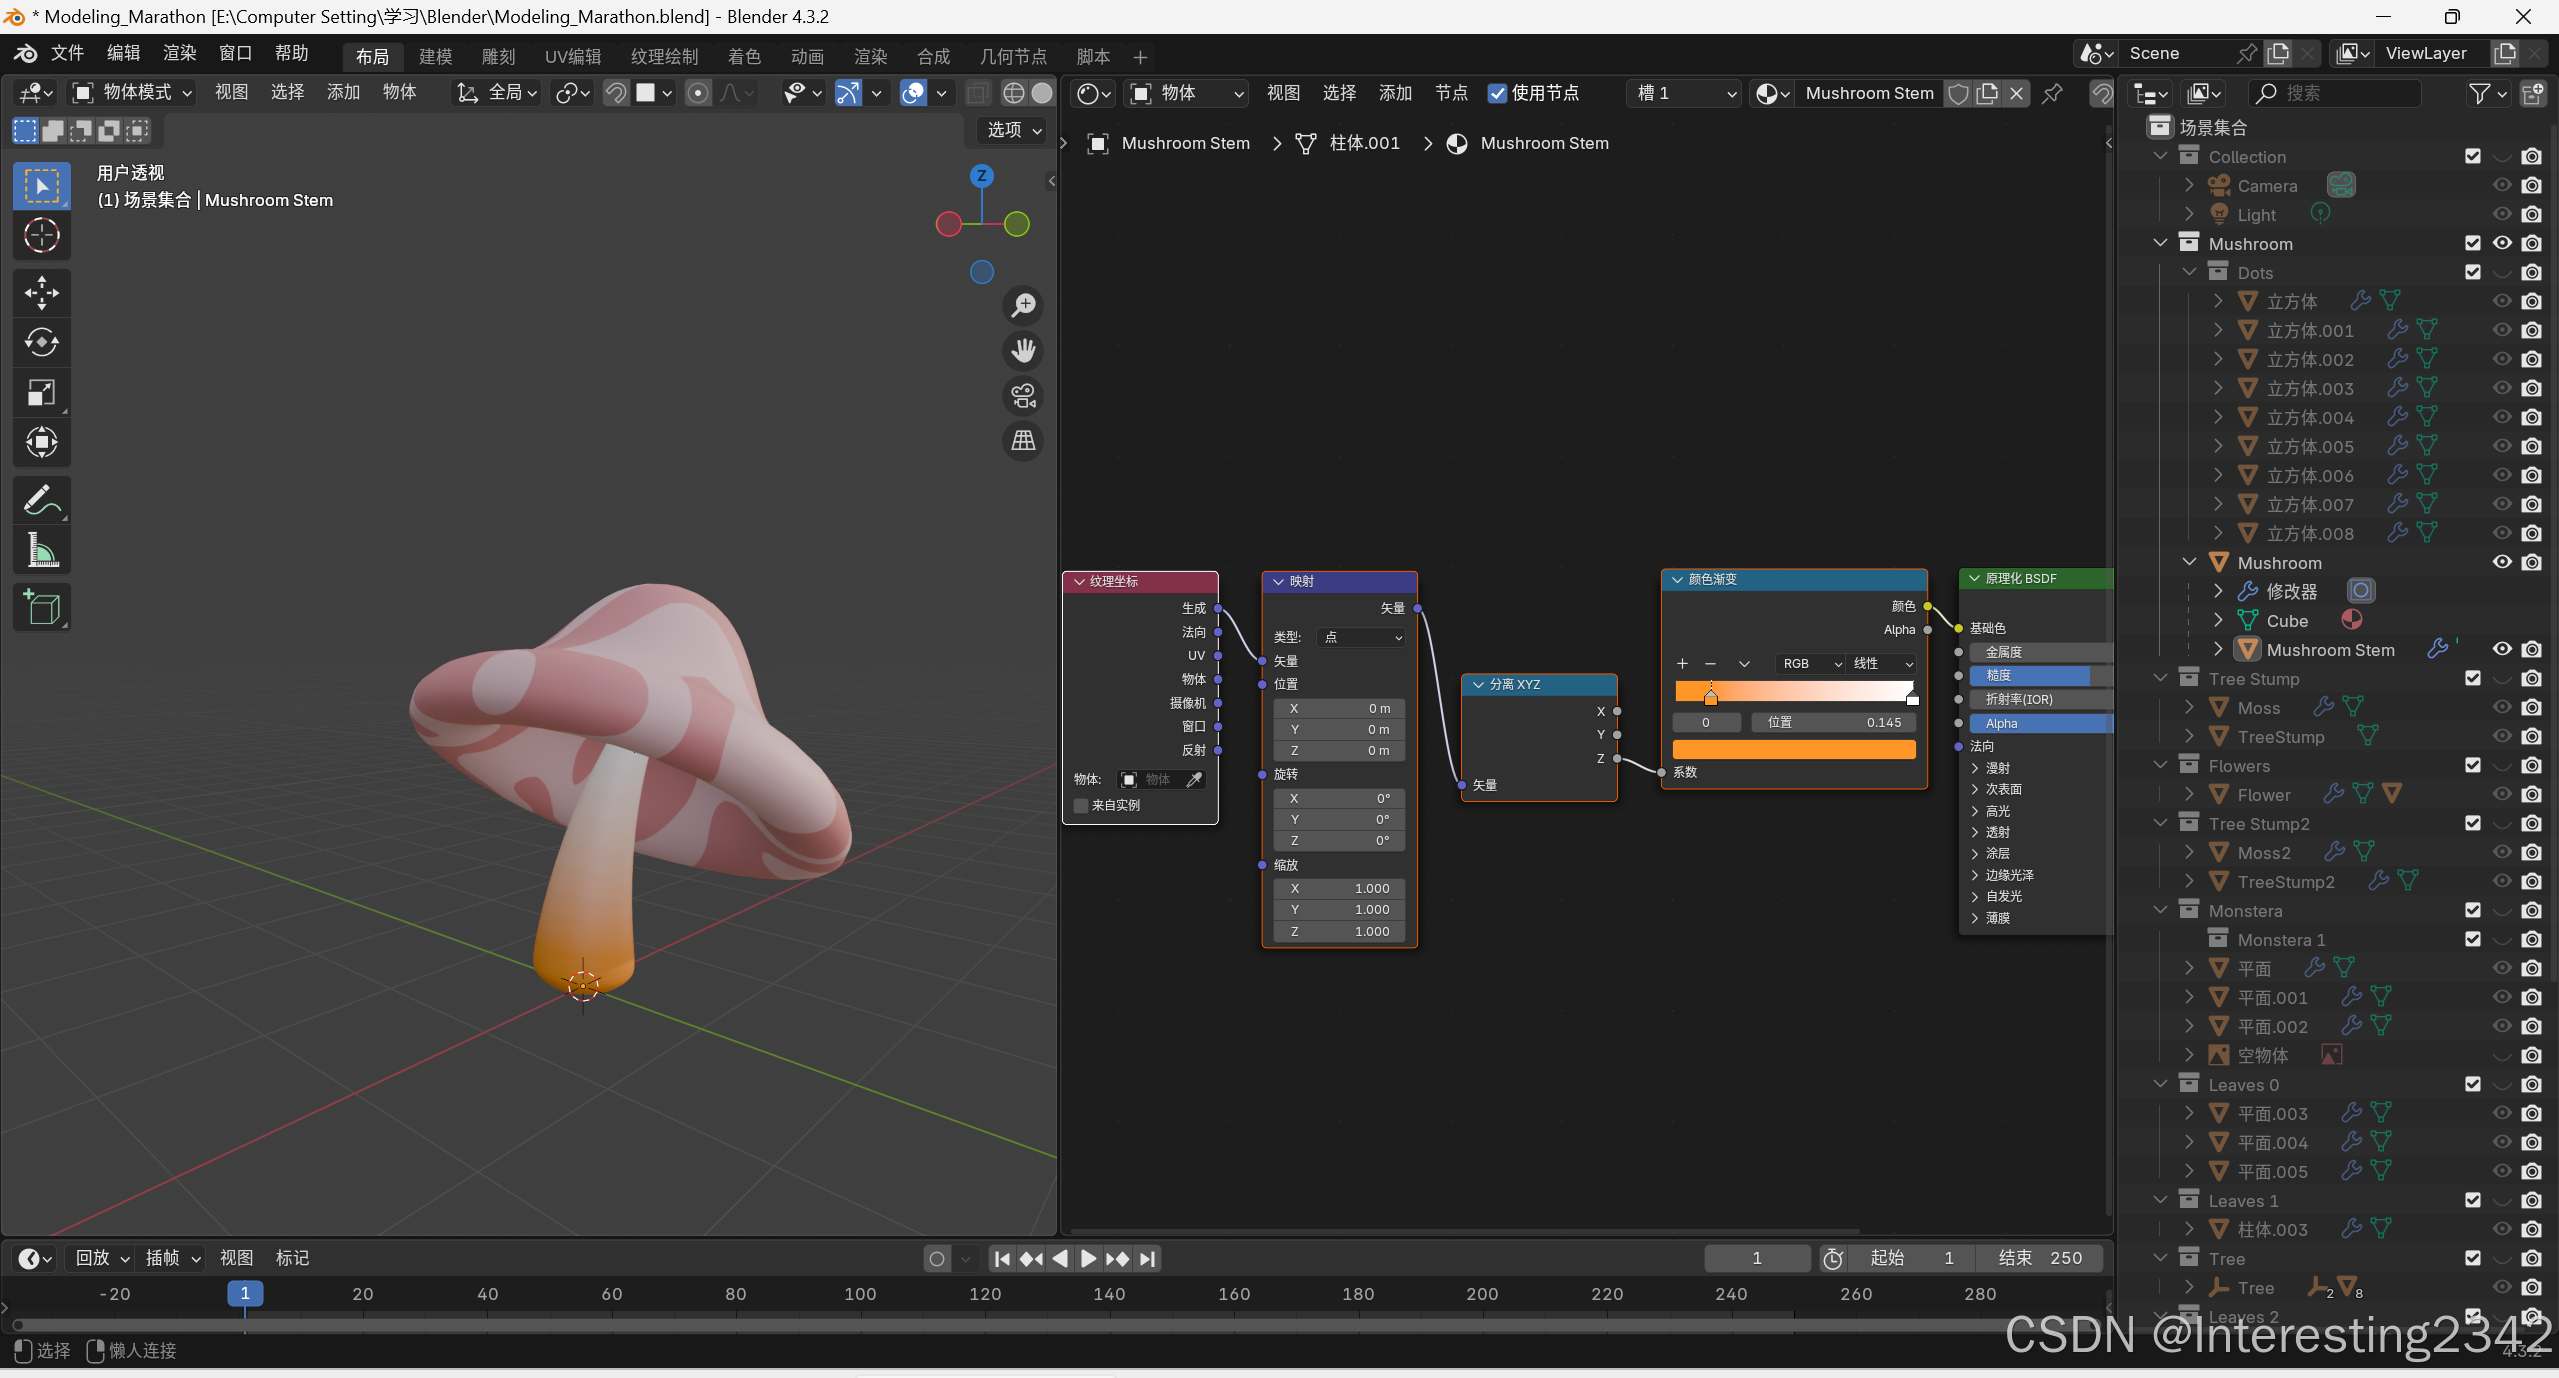The width and height of the screenshot is (2559, 1378).
Task: Collapse the Dots collection in outliner
Action: point(2189,272)
